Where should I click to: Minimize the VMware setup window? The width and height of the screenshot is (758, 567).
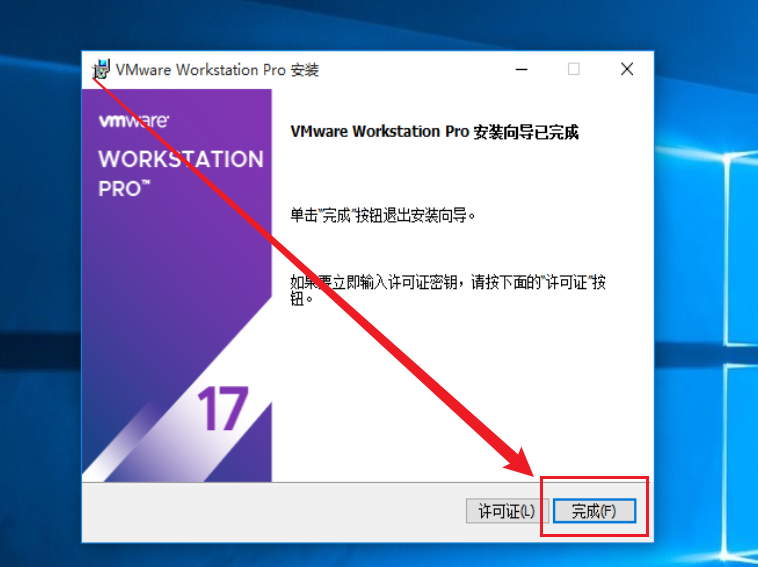click(x=522, y=70)
